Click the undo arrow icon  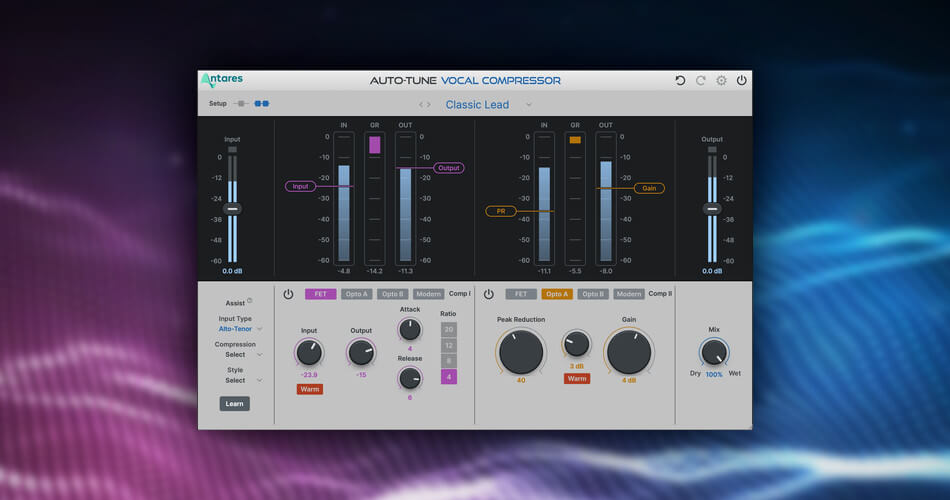680,81
